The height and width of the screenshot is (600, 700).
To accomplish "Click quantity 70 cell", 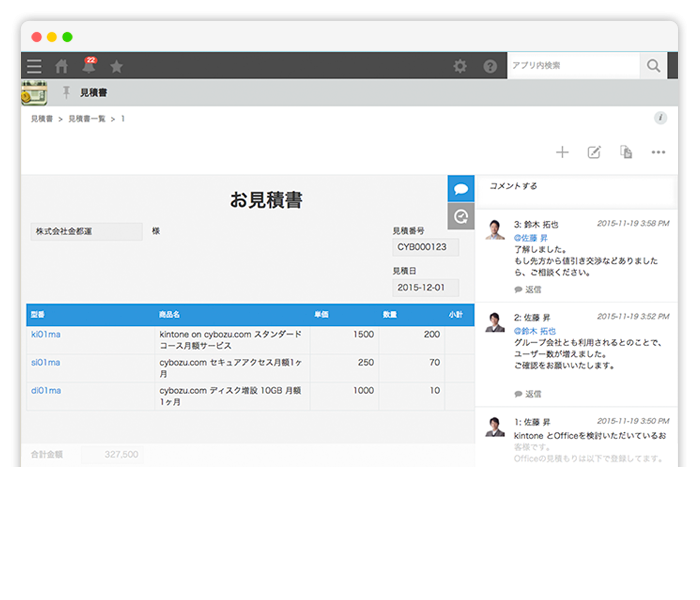I will pos(412,368).
